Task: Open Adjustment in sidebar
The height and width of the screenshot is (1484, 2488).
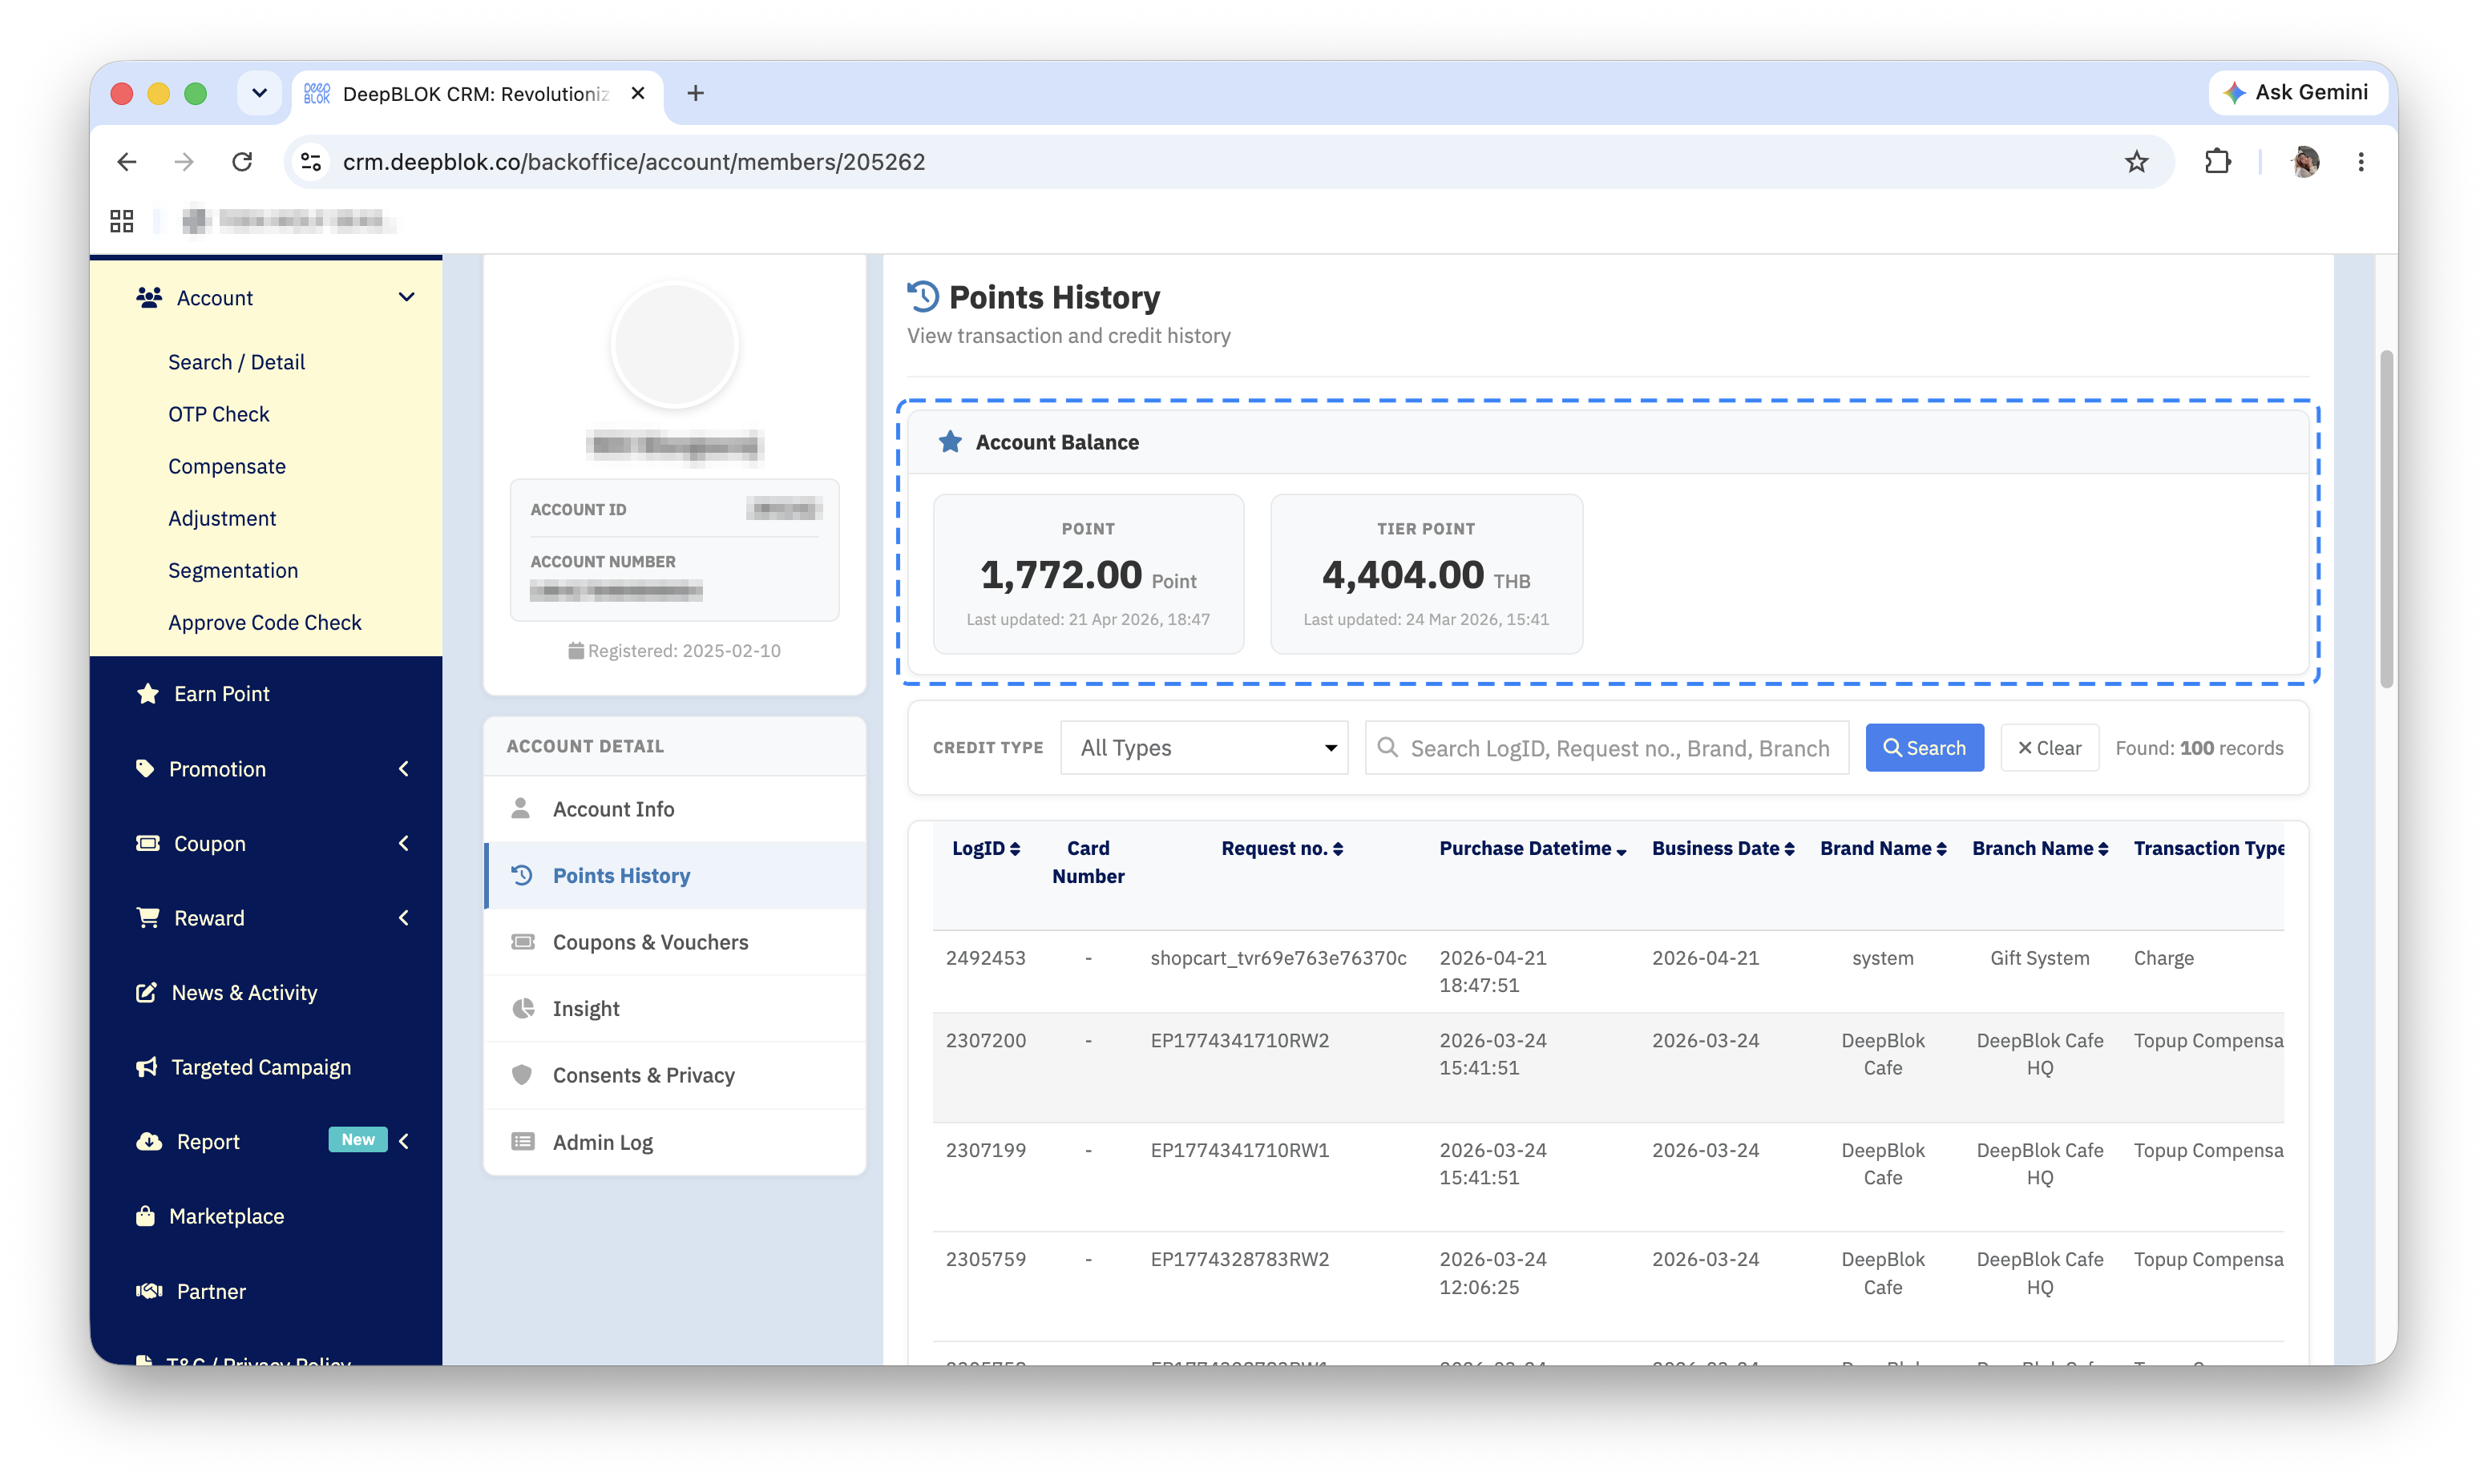Action: coord(222,518)
